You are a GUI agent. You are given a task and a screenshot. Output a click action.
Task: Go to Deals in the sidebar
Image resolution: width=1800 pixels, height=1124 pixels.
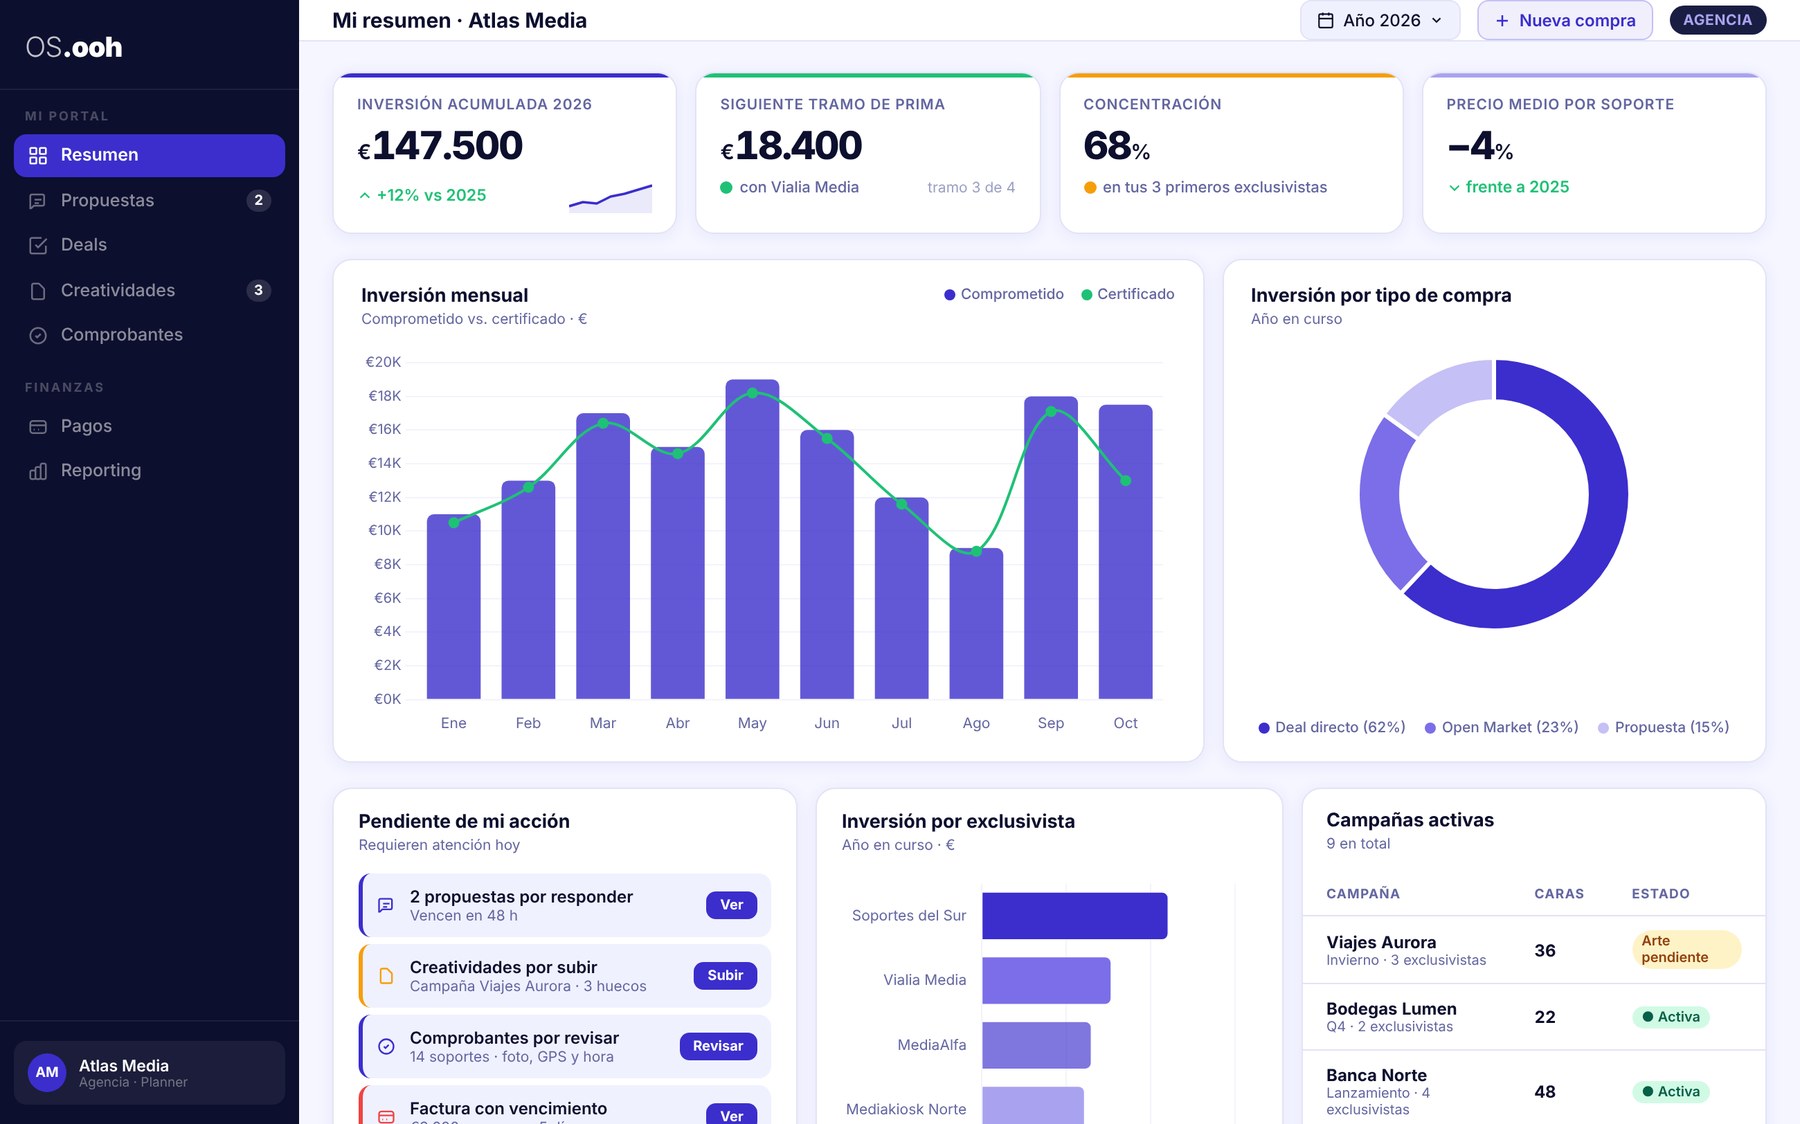149,245
